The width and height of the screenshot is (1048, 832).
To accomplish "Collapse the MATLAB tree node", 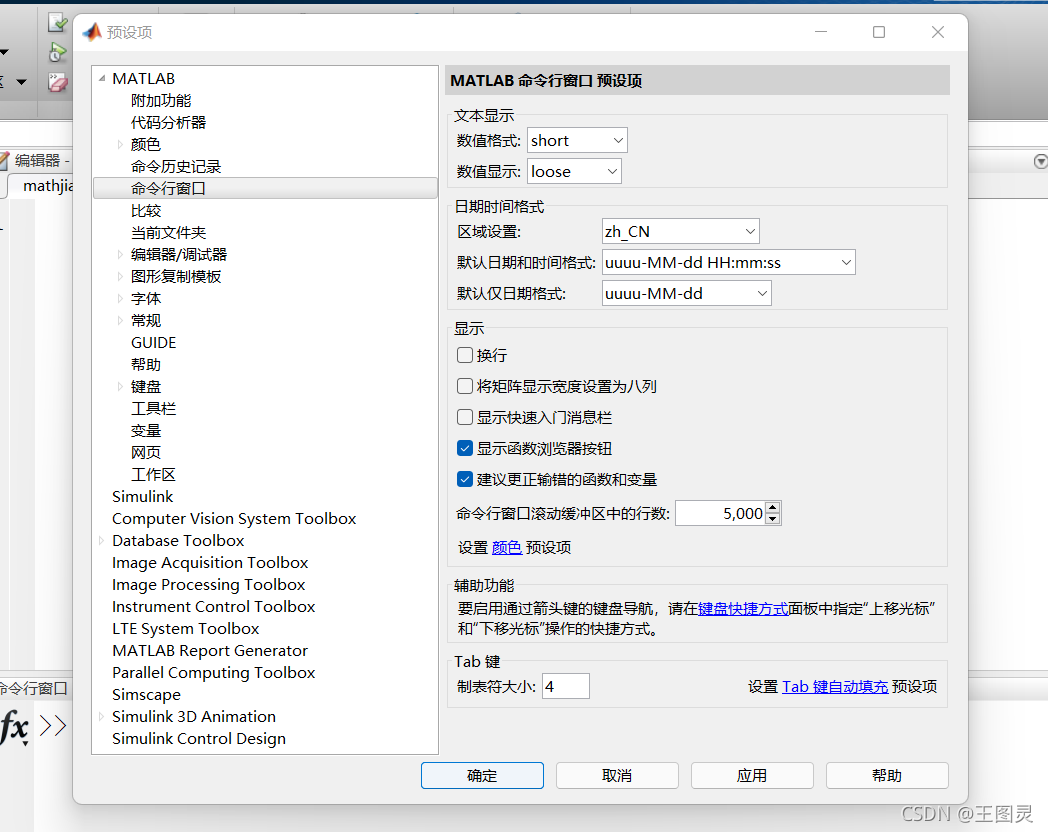I will click(102, 78).
